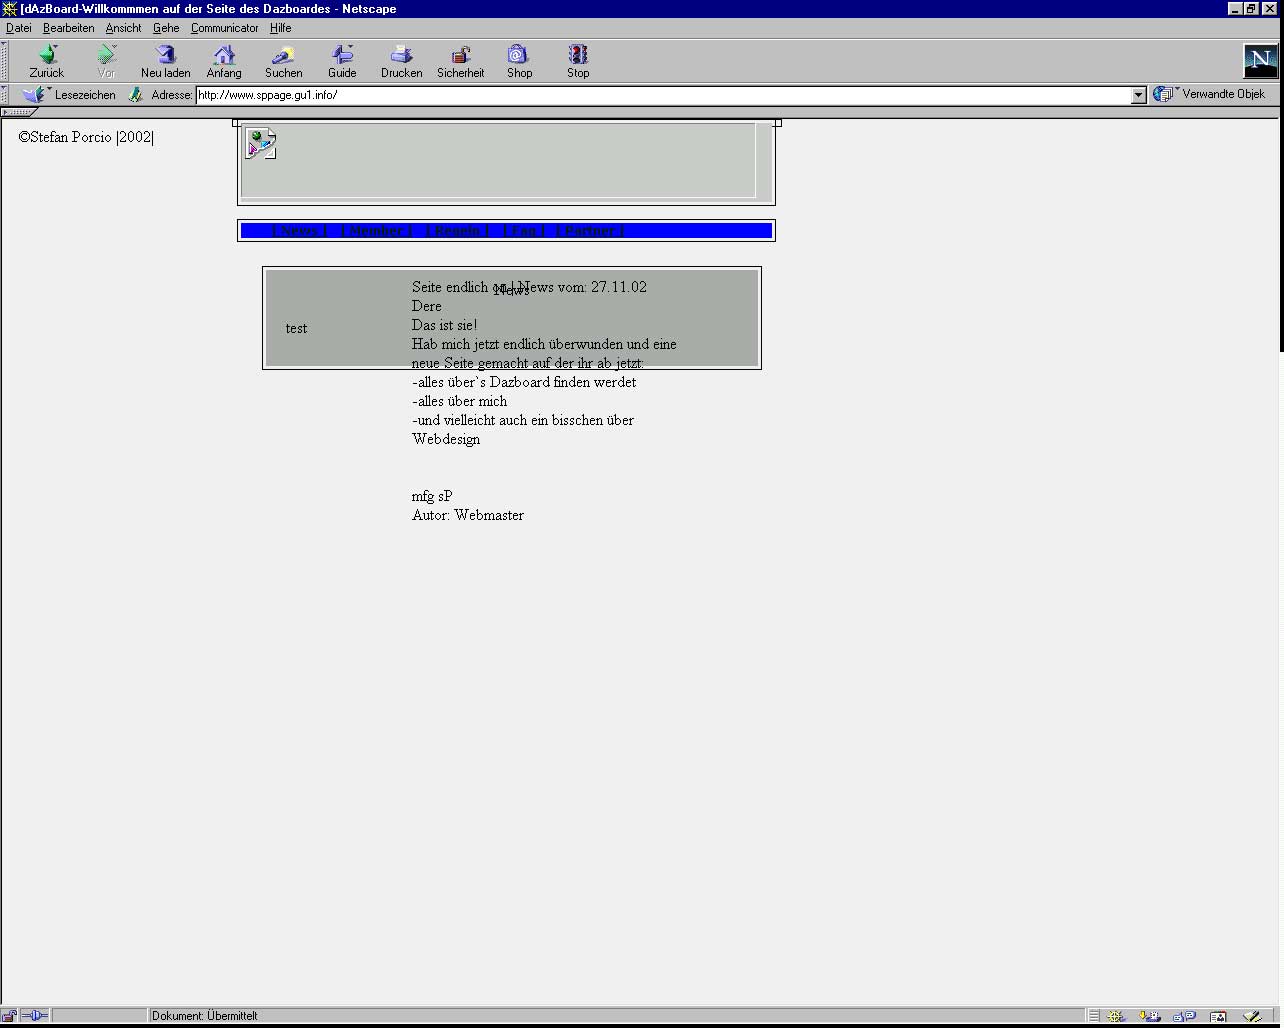This screenshot has width=1284, height=1028.
Task: Open the Guide toolbar button
Action: (x=342, y=61)
